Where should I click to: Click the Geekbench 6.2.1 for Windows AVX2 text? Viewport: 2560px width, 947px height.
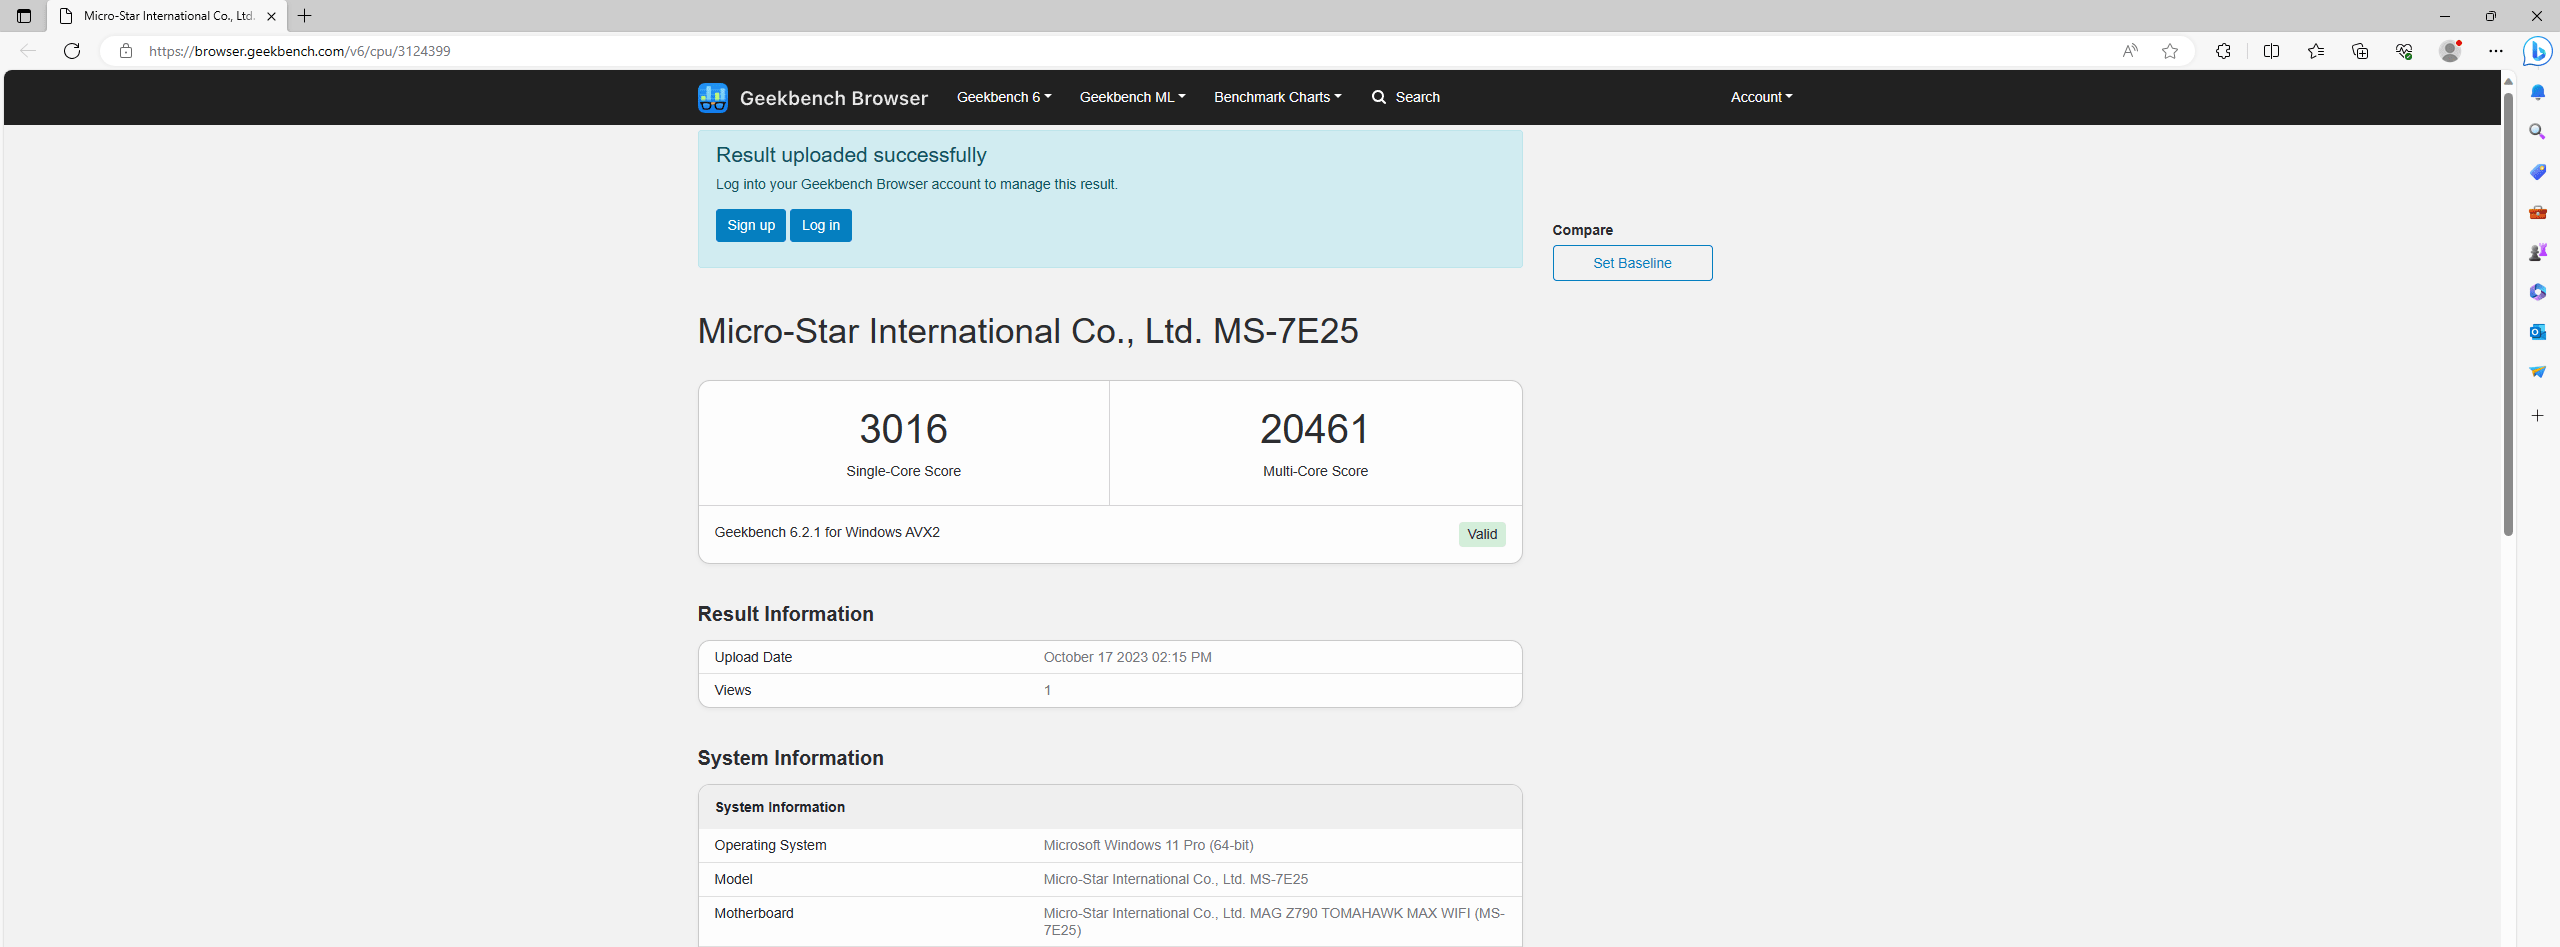coord(826,532)
